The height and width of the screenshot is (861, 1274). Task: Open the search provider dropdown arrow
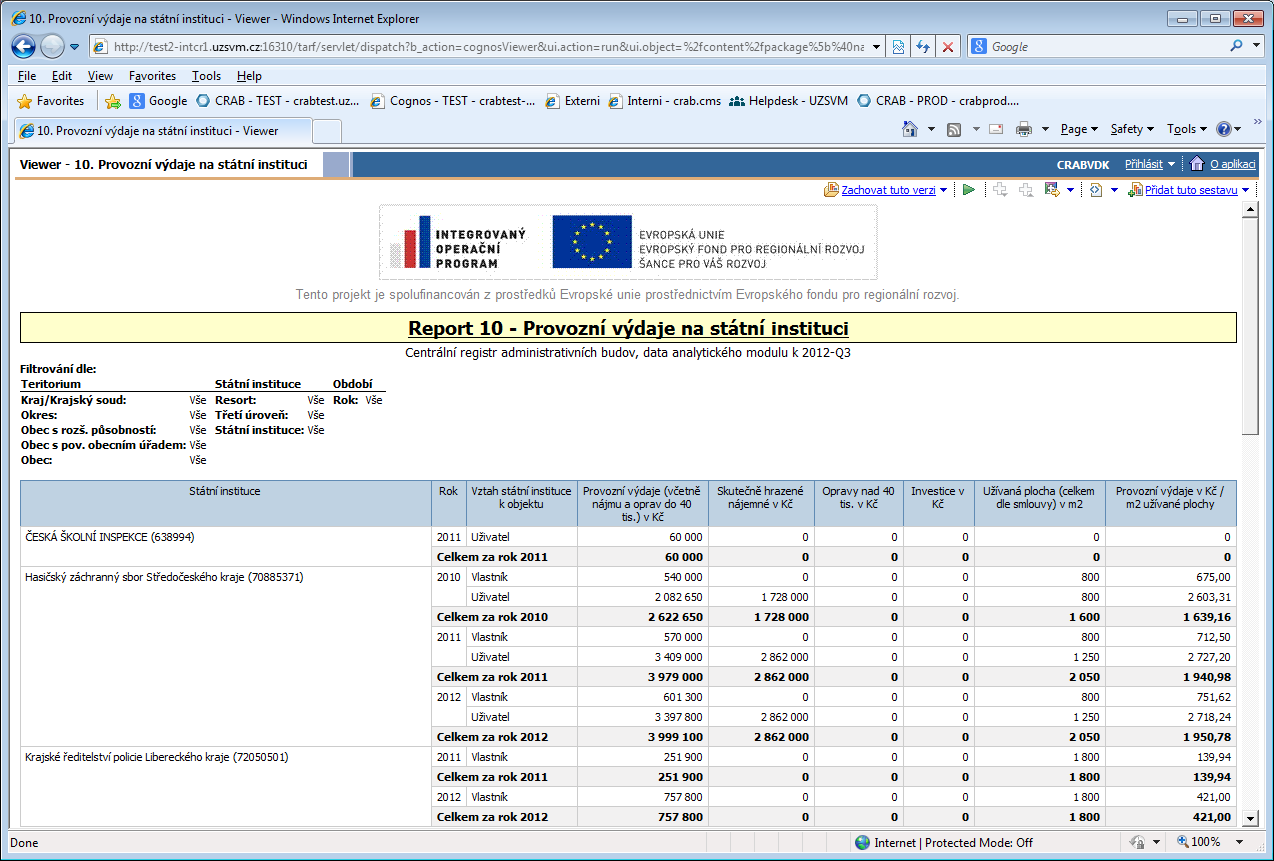point(1257,46)
